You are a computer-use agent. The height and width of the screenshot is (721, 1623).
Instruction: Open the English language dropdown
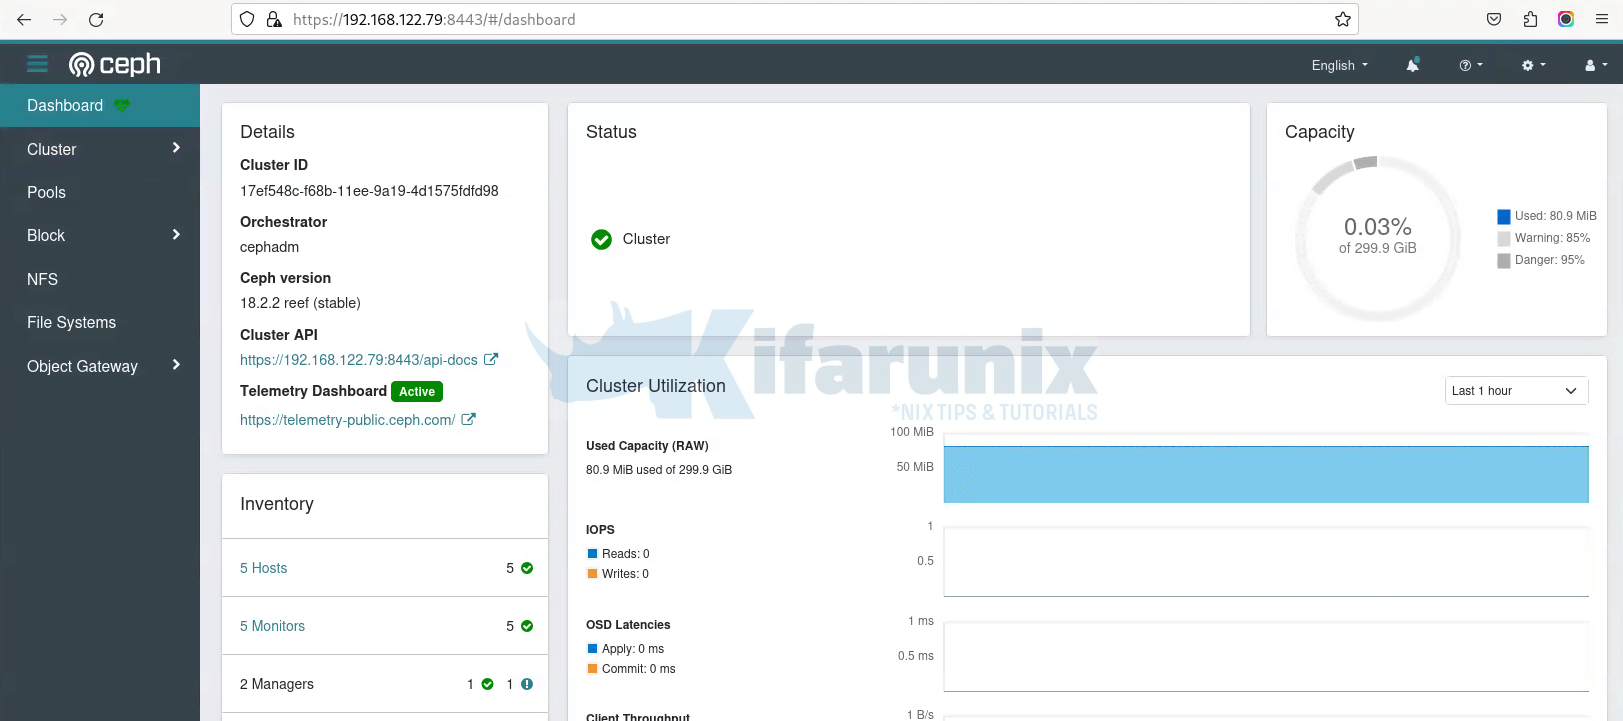click(1339, 65)
